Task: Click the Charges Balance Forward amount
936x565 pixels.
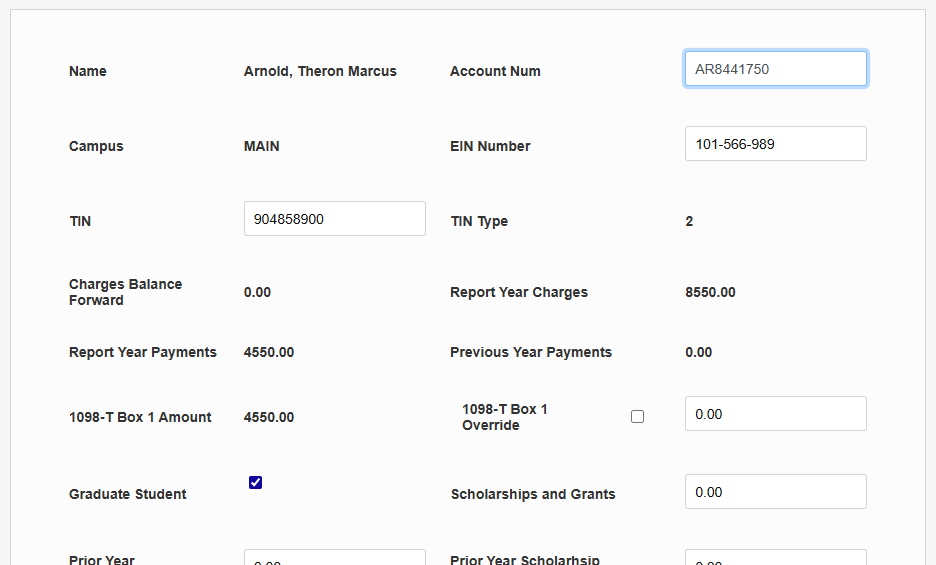Action: coord(257,293)
